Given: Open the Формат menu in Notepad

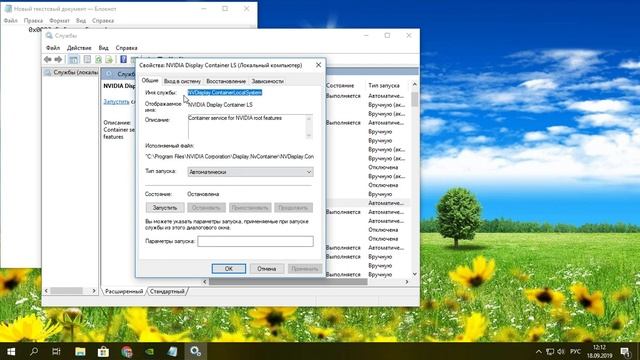Looking at the screenshot, I should tap(59, 20).
